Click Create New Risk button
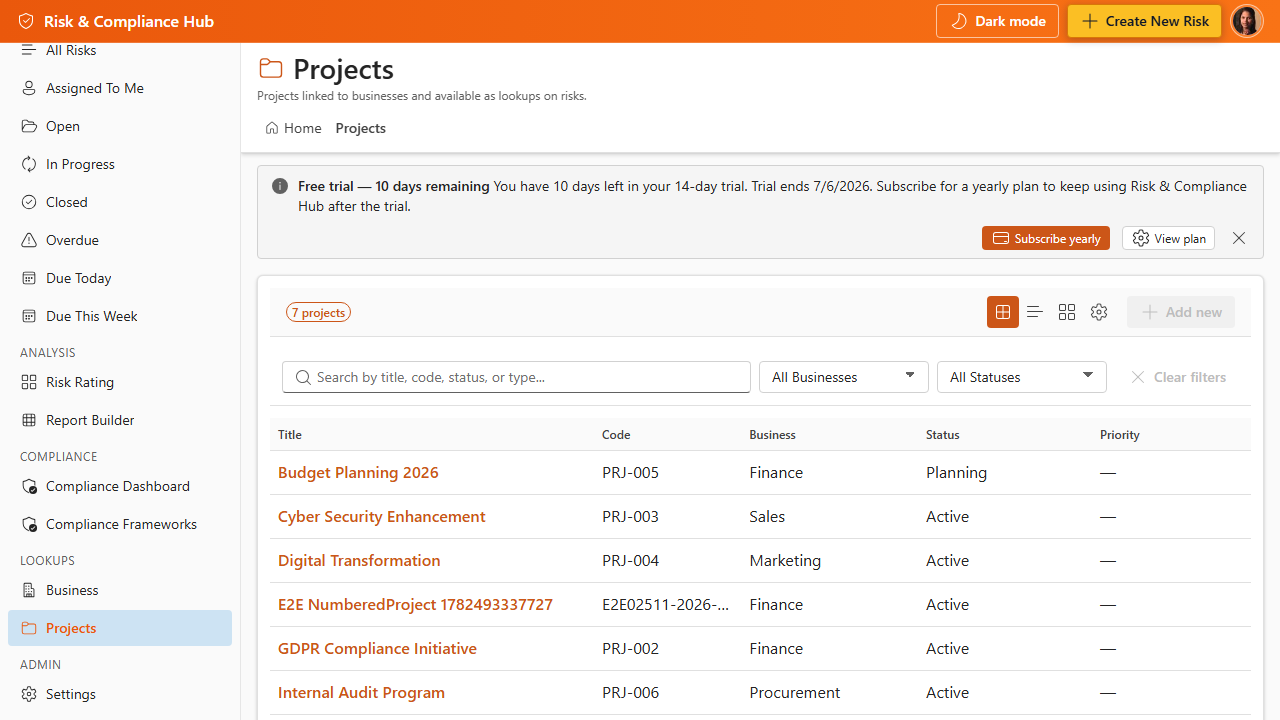The height and width of the screenshot is (720, 1280). point(1144,21)
